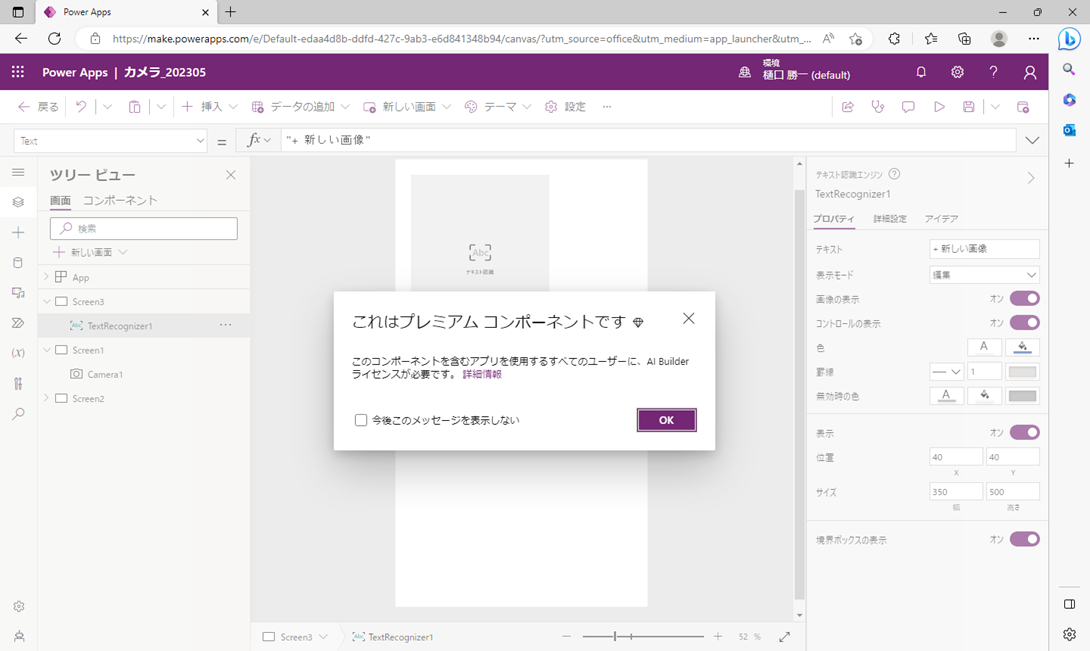Toggle the コントロールの表示 switch
This screenshot has height=651, width=1090.
pos(1025,323)
